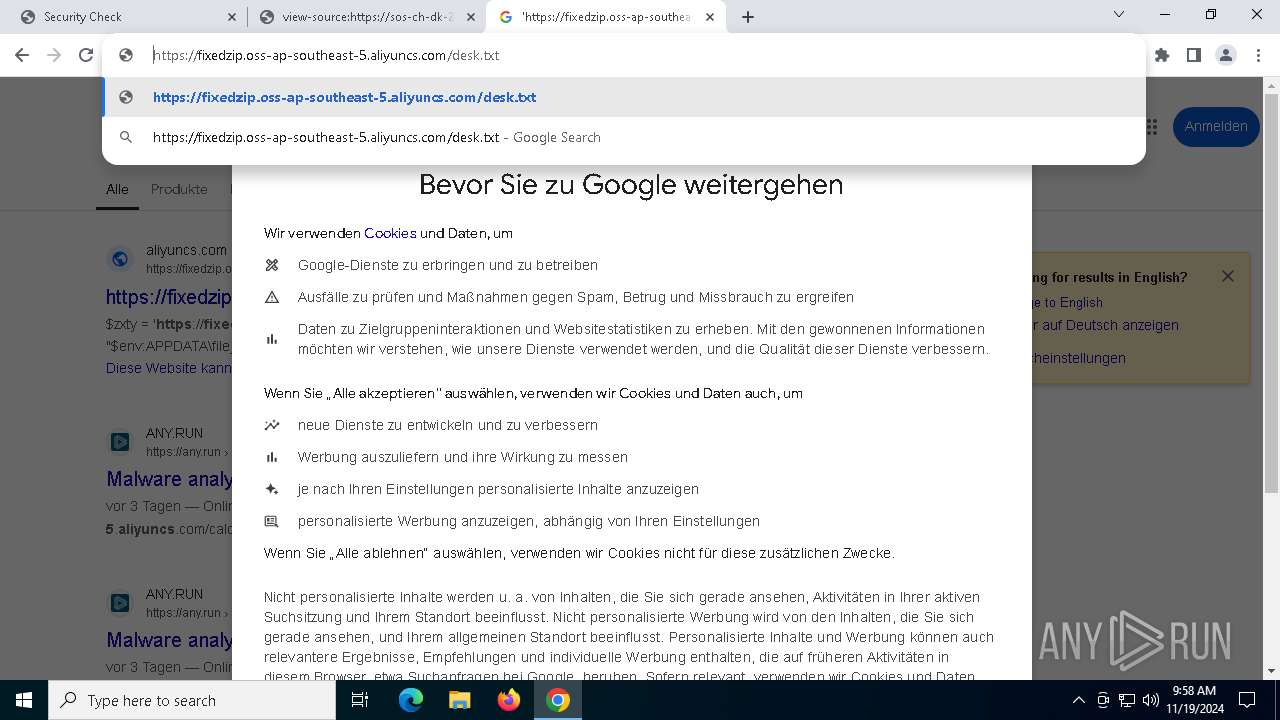The width and height of the screenshot is (1280, 720).
Task: Close the Security Check tab
Action: tap(232, 17)
